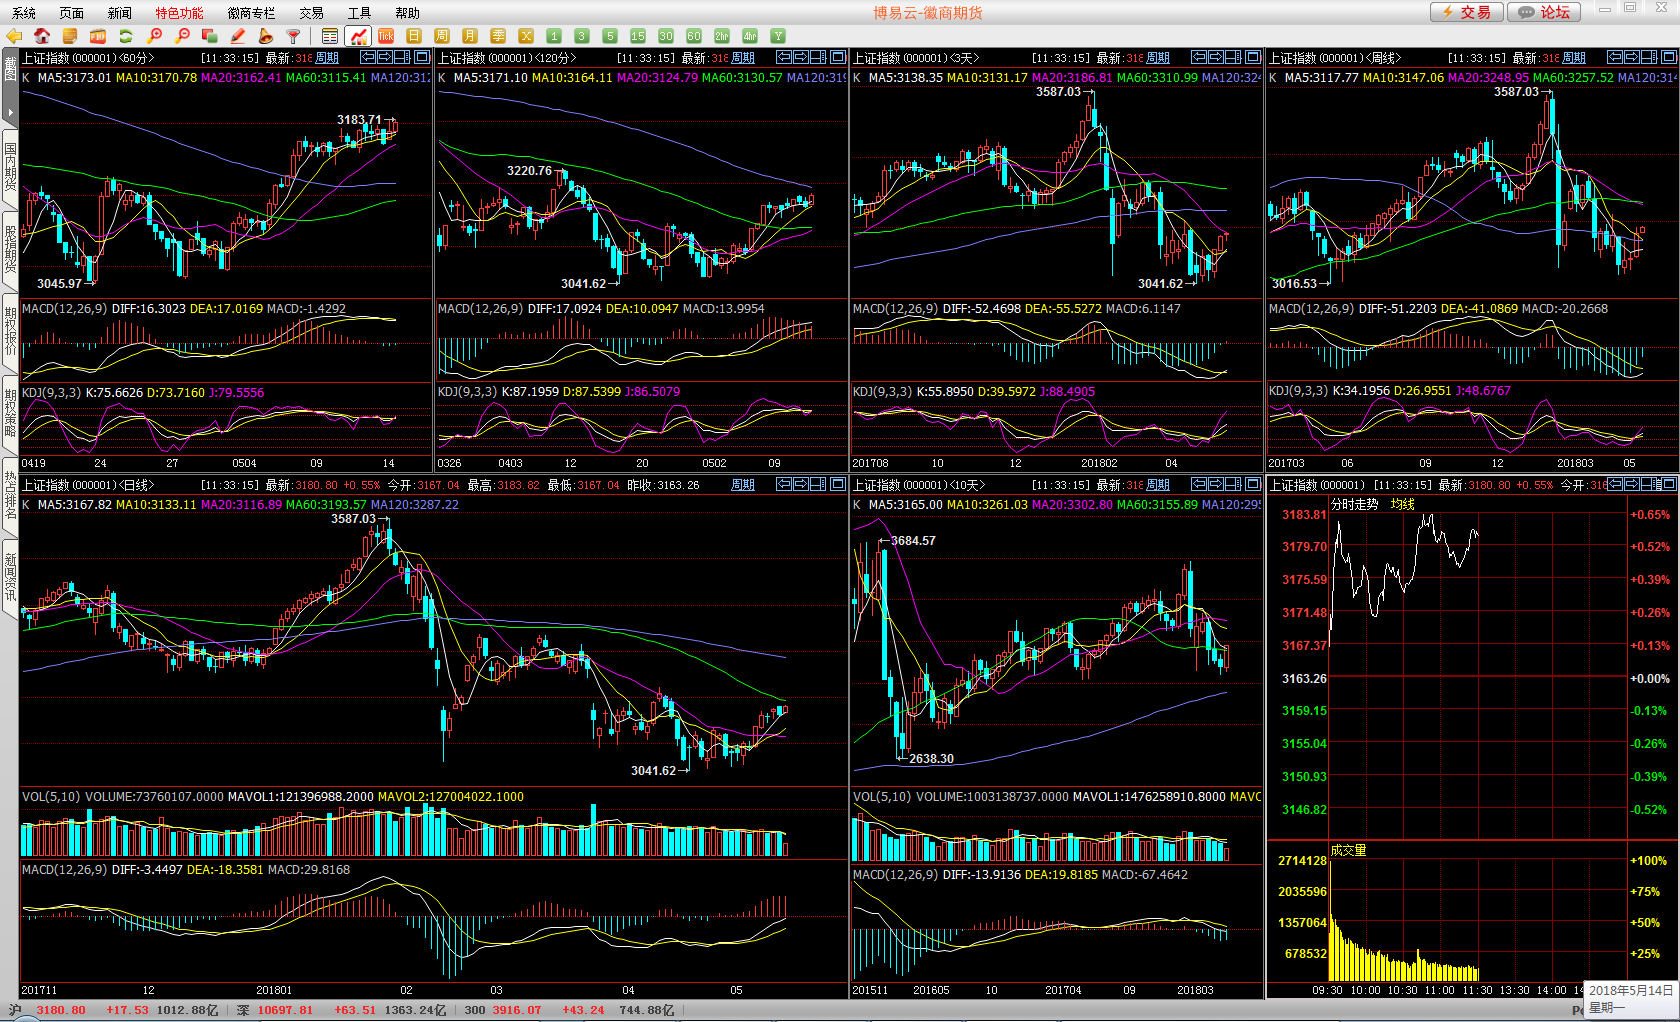Click next arrow in 3天 panel header
The image size is (1680, 1022).
[1216, 57]
